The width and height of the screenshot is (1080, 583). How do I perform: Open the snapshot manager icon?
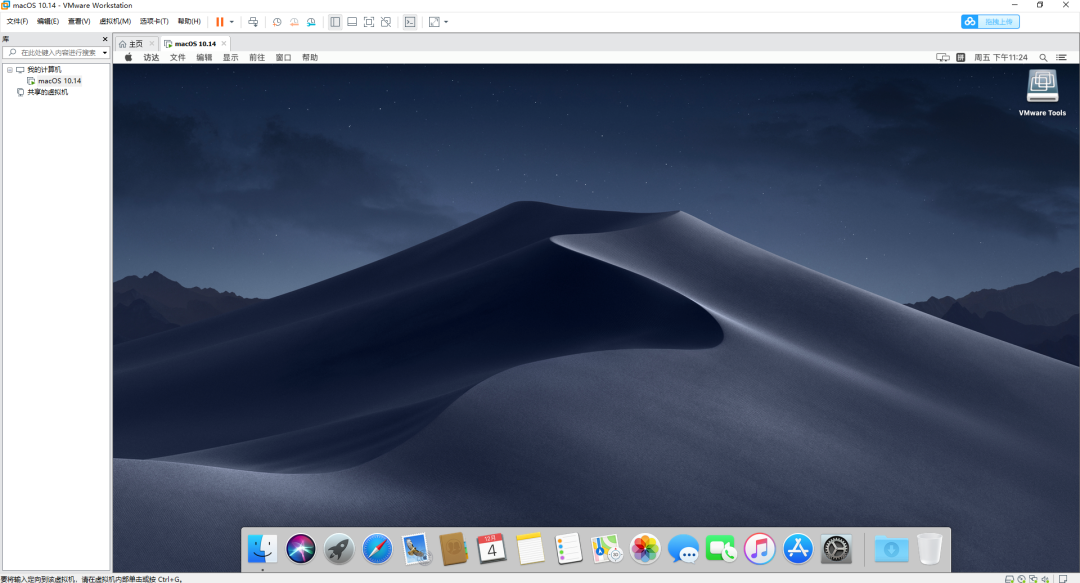311,22
